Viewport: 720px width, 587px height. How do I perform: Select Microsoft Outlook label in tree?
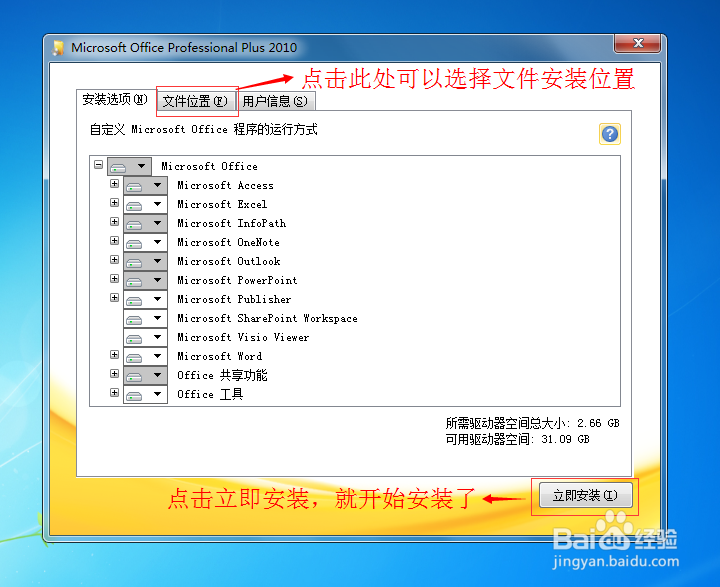click(x=229, y=262)
